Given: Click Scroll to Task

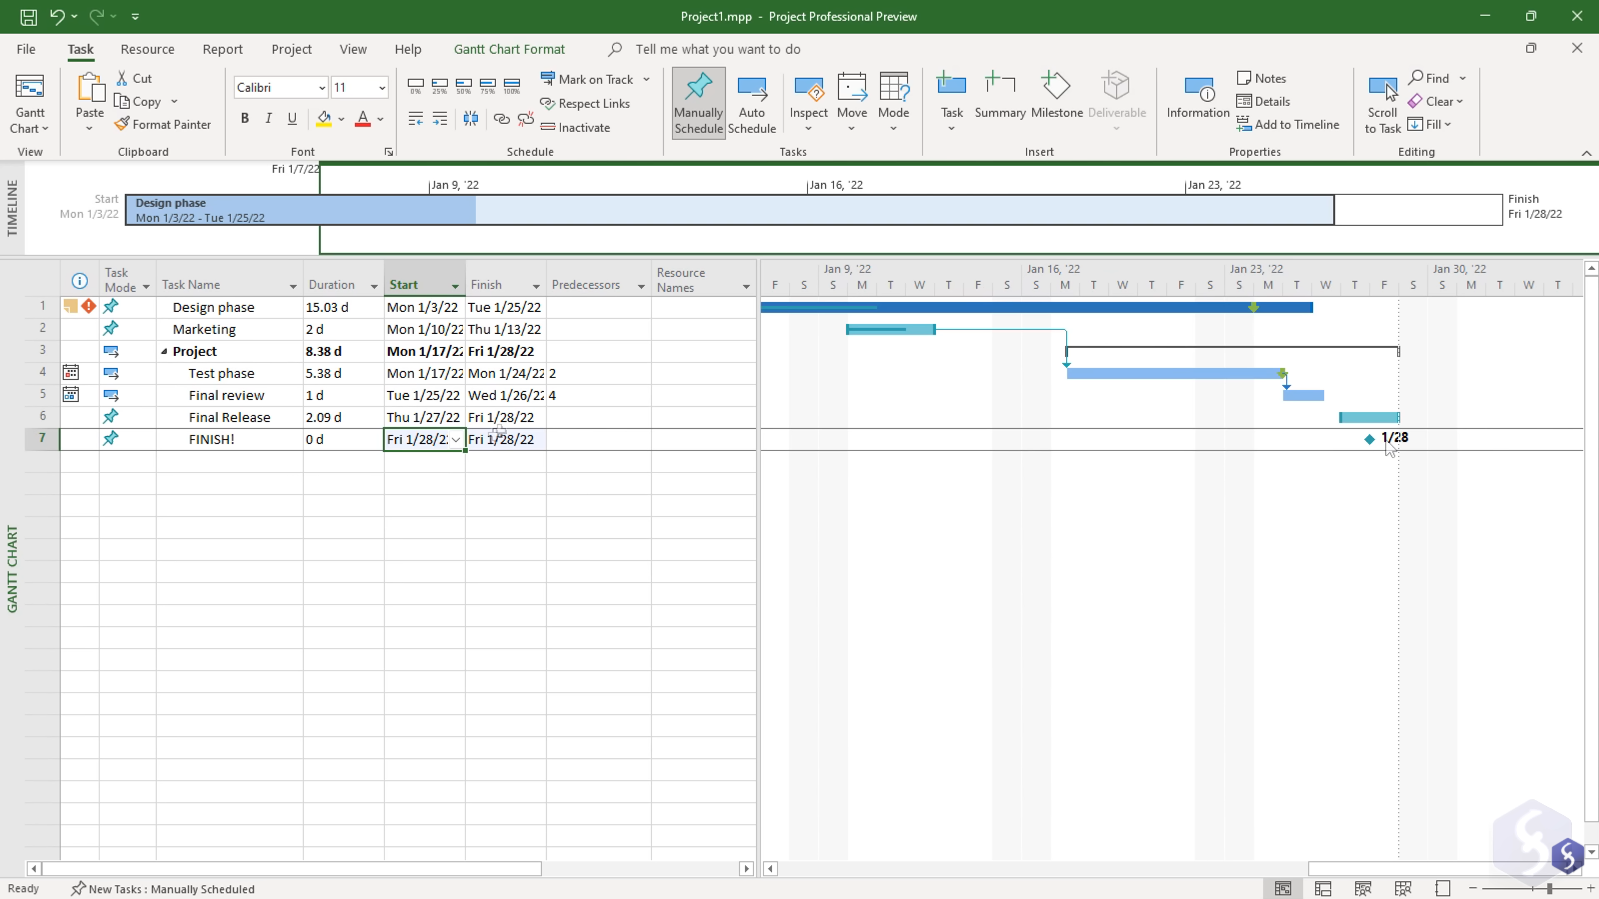Looking at the screenshot, I should click(x=1383, y=103).
